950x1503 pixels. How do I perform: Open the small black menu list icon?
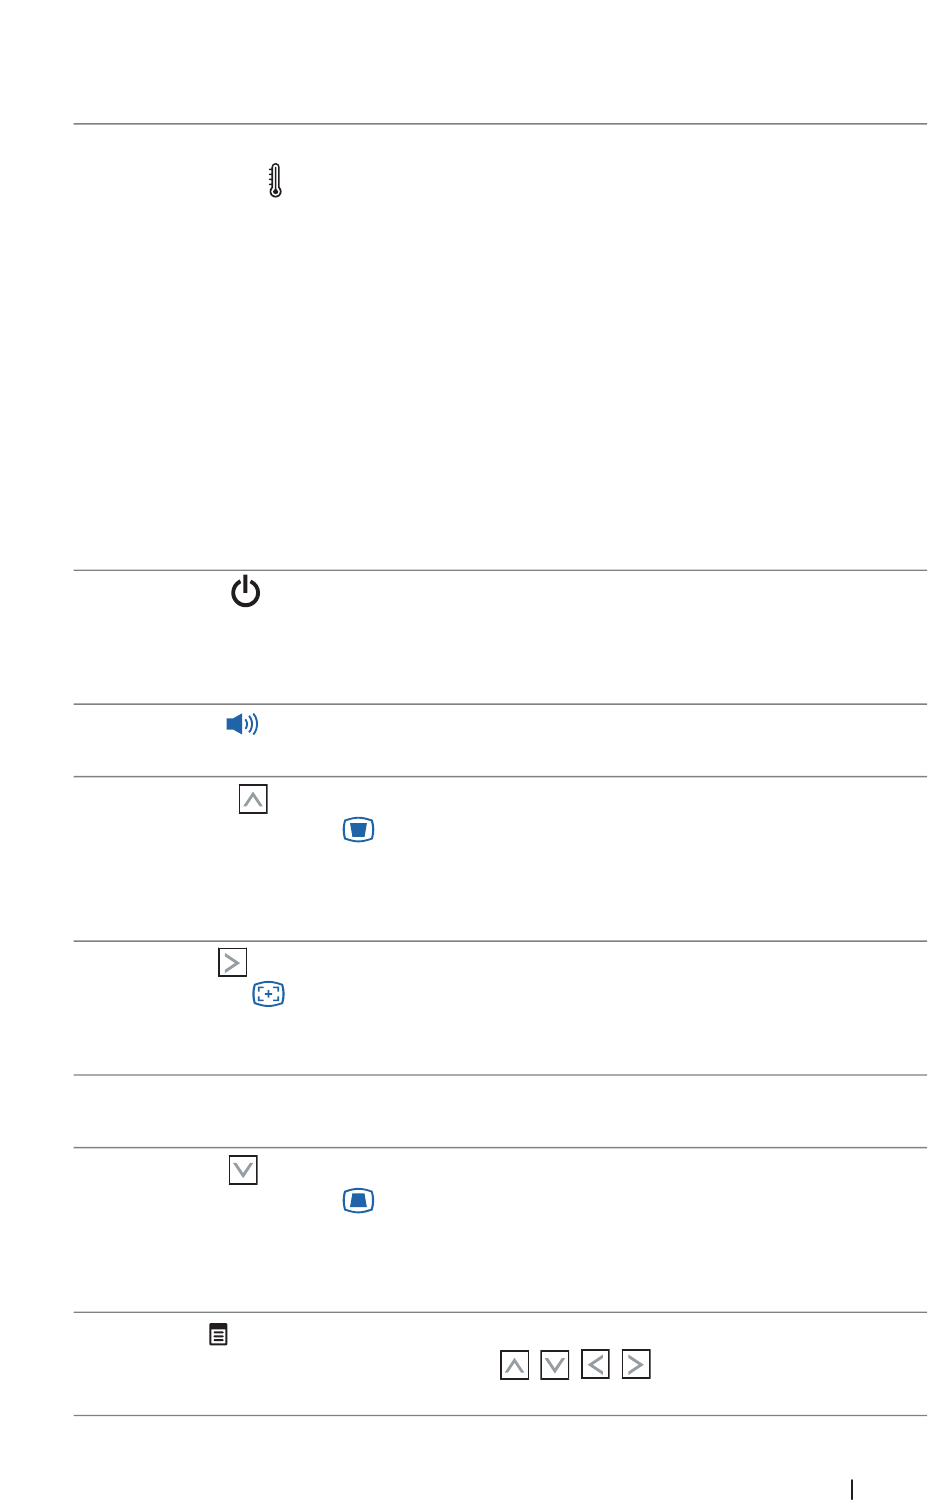pyautogui.click(x=218, y=1334)
